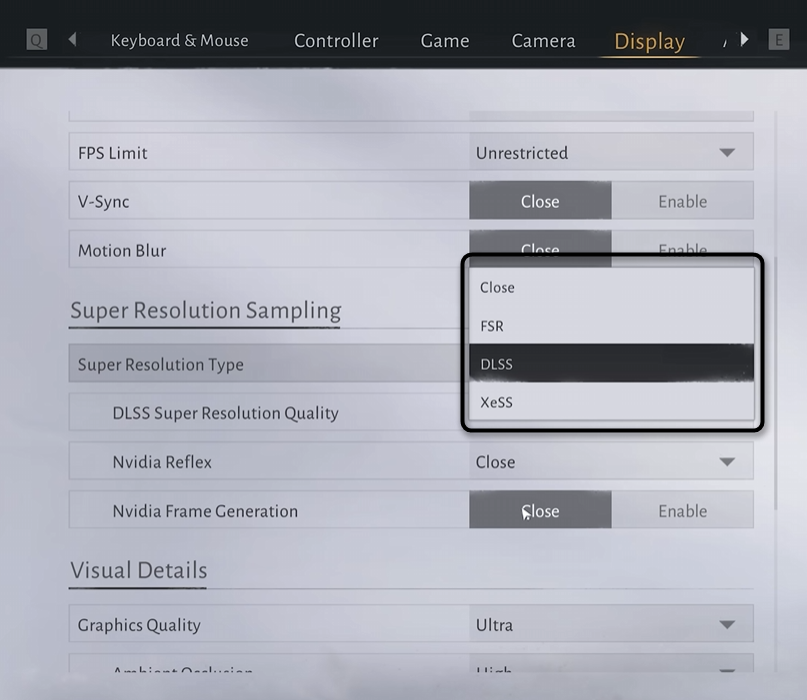Expand the FPS Limit dropdown arrow
Image resolution: width=807 pixels, height=700 pixels.
pyautogui.click(x=727, y=152)
